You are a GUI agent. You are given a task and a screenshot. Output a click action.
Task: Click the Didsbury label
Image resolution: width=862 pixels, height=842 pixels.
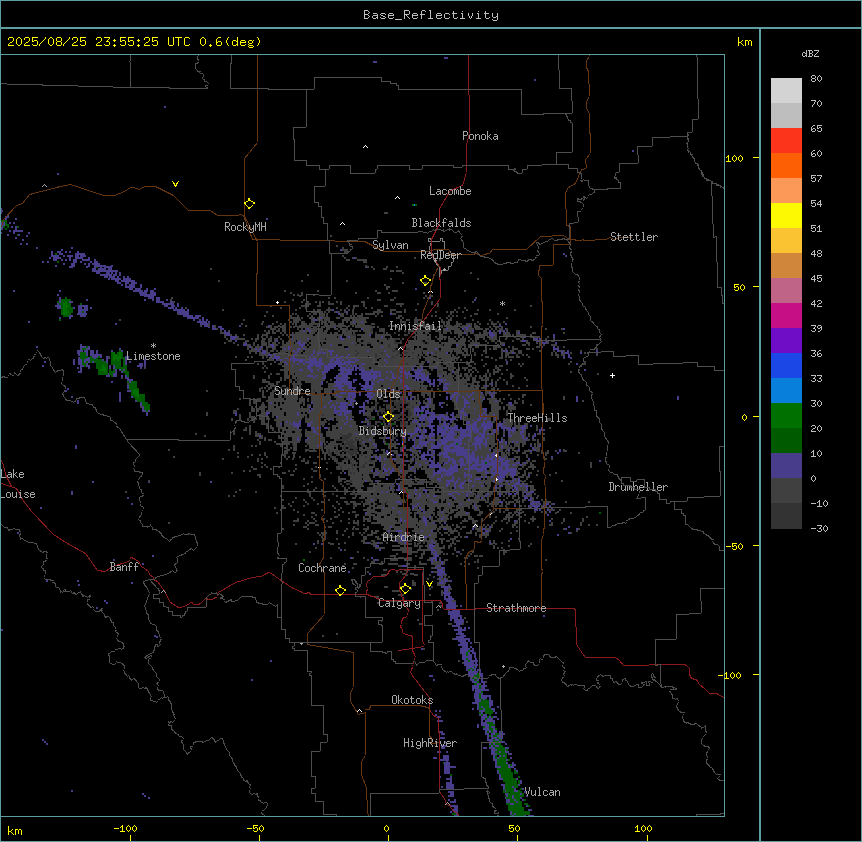click(383, 431)
